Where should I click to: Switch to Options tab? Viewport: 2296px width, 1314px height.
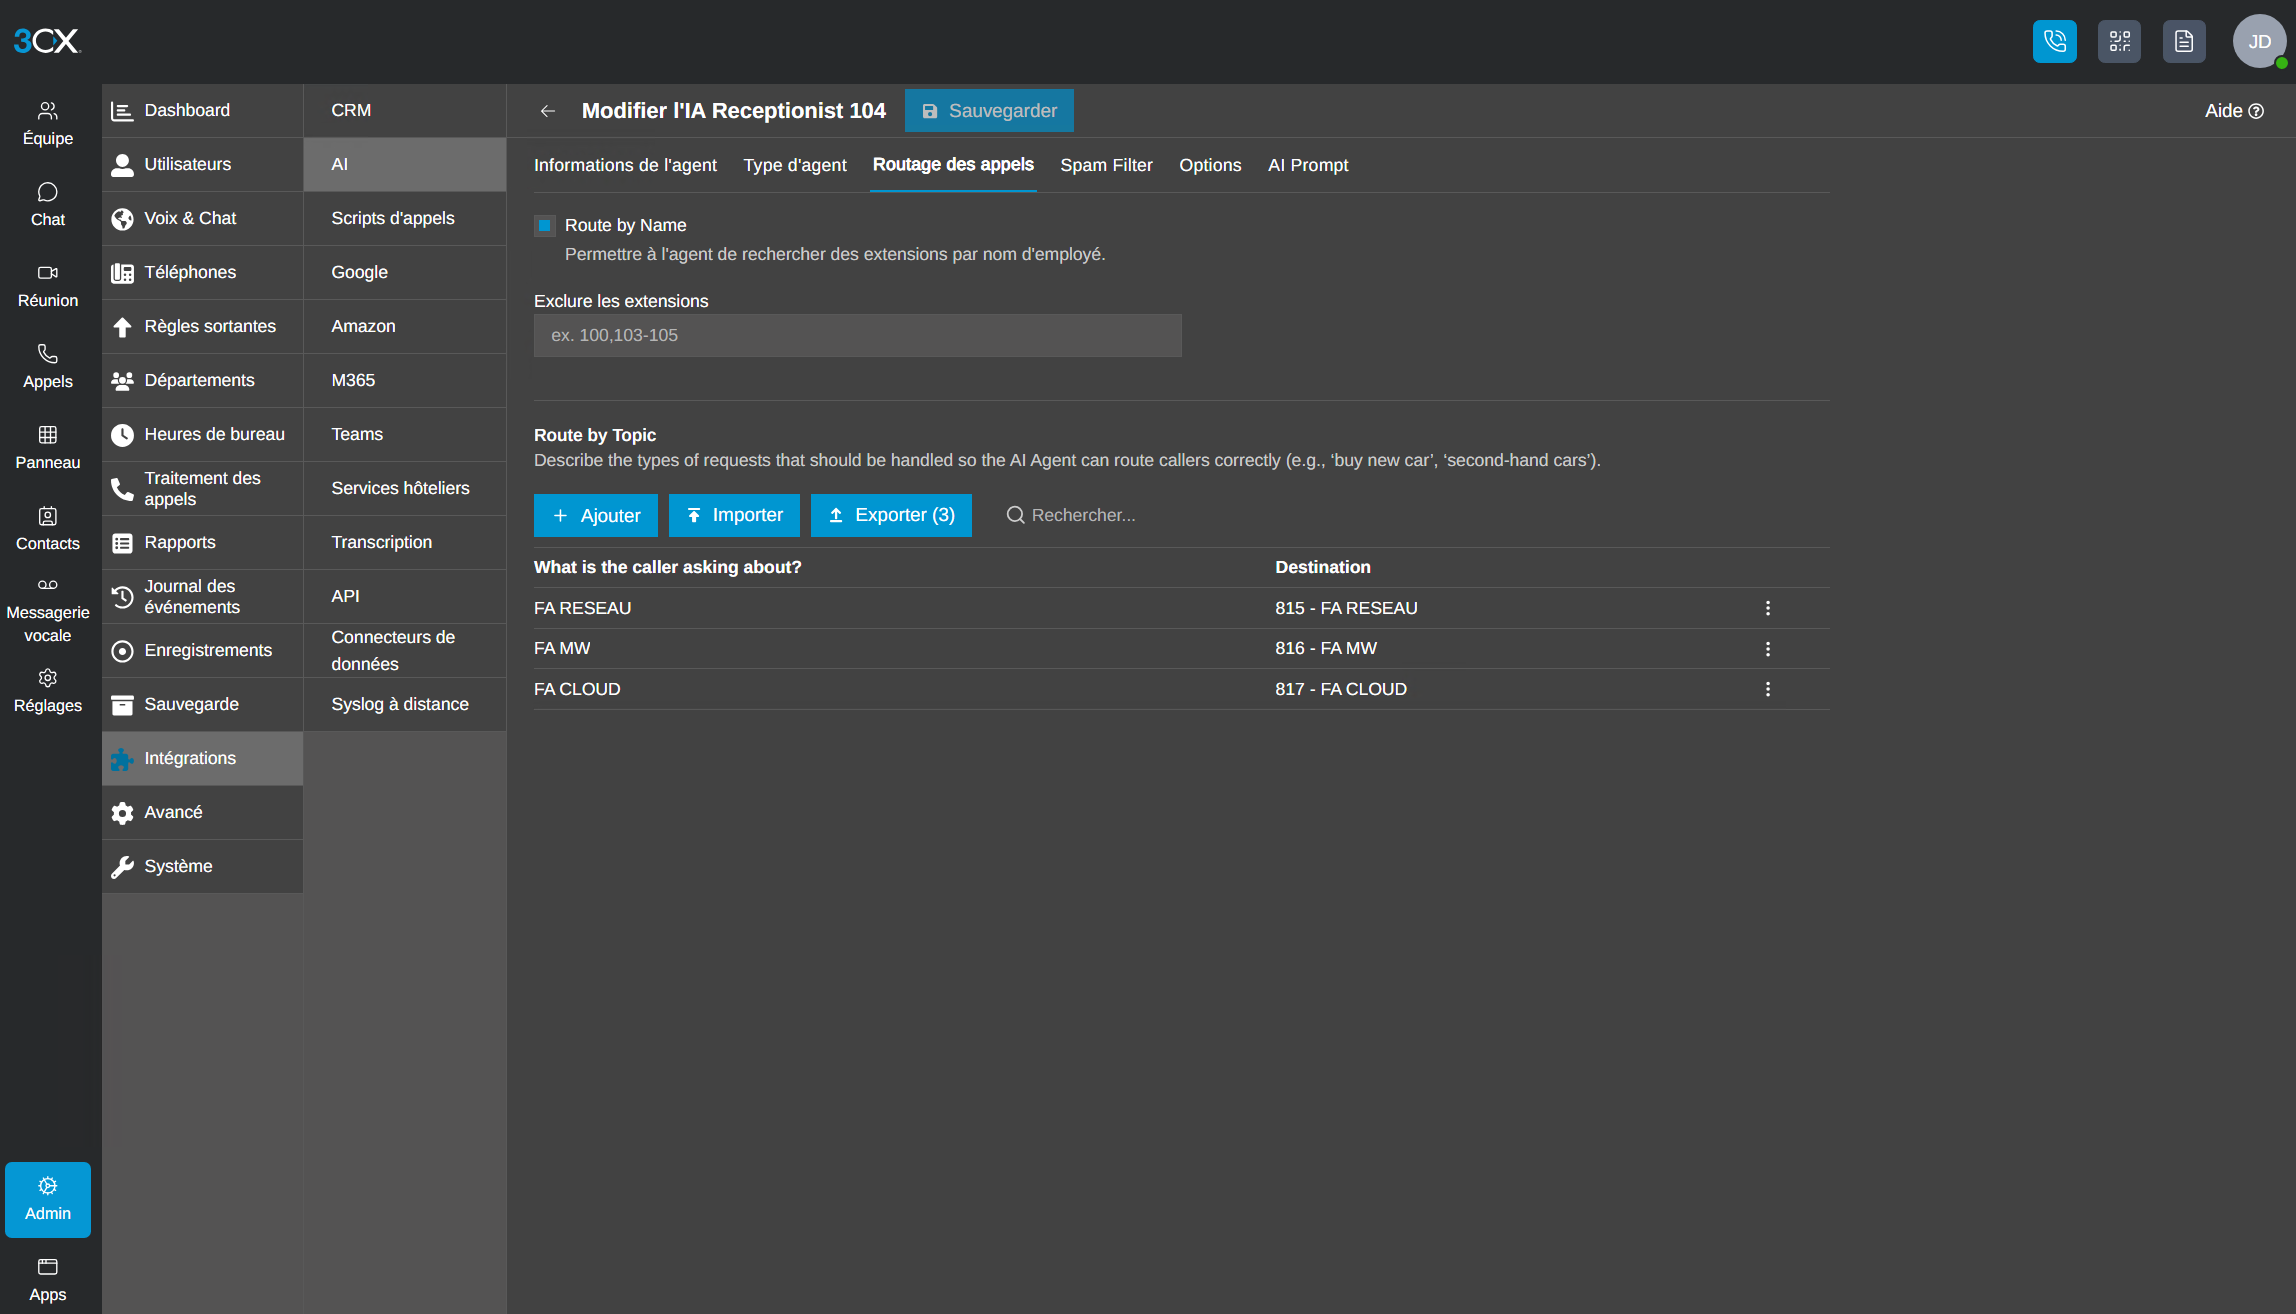(1210, 165)
